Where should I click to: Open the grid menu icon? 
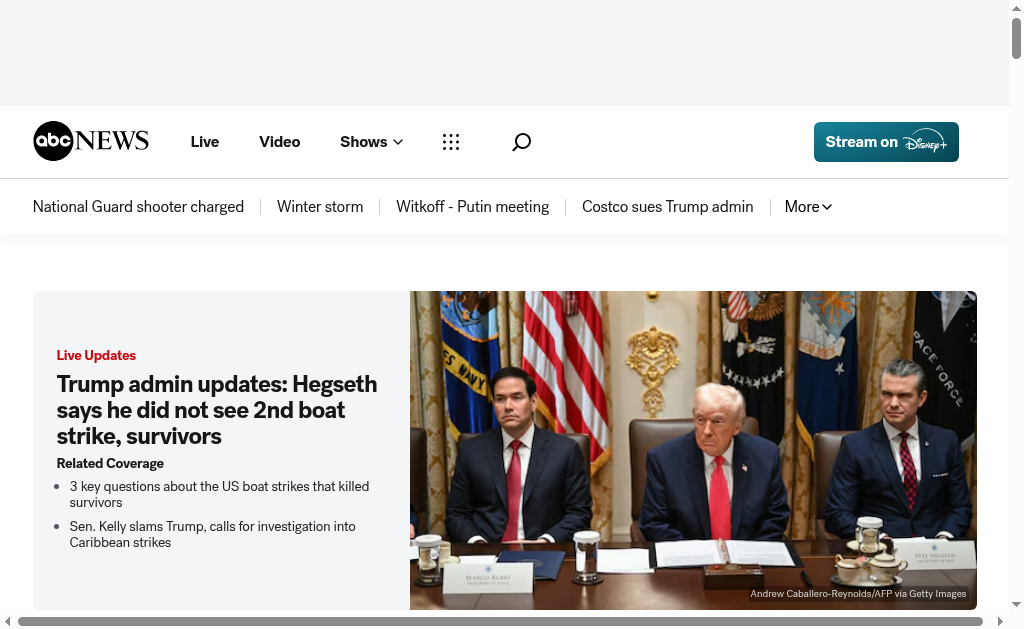(x=451, y=142)
